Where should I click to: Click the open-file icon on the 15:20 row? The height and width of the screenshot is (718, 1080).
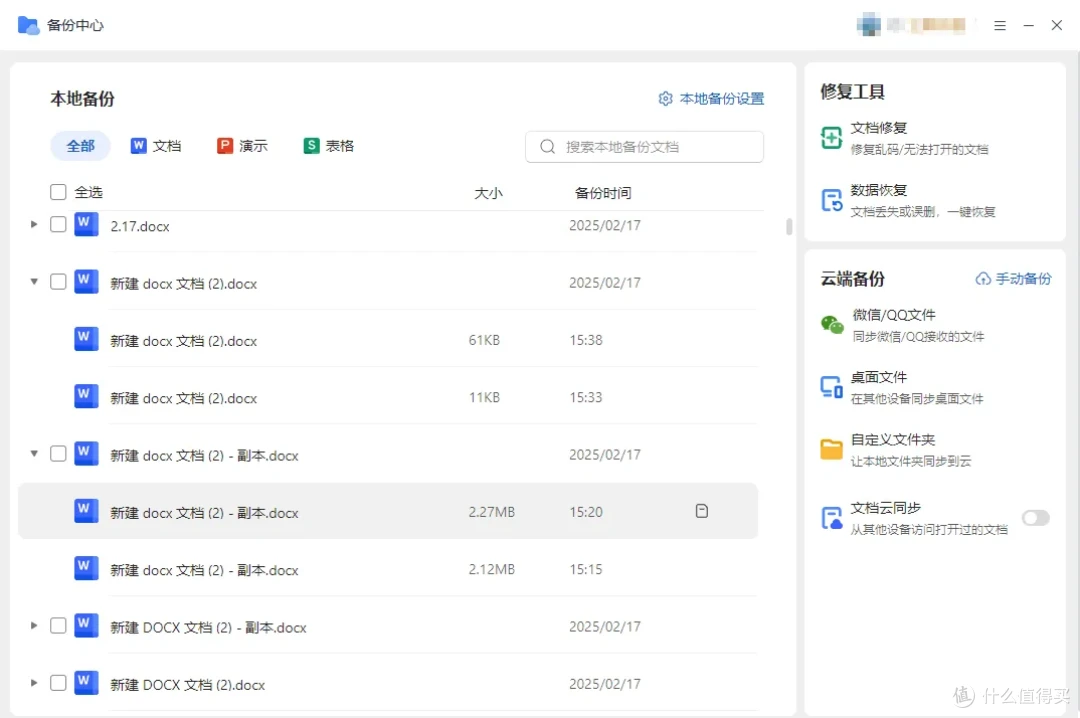point(701,511)
